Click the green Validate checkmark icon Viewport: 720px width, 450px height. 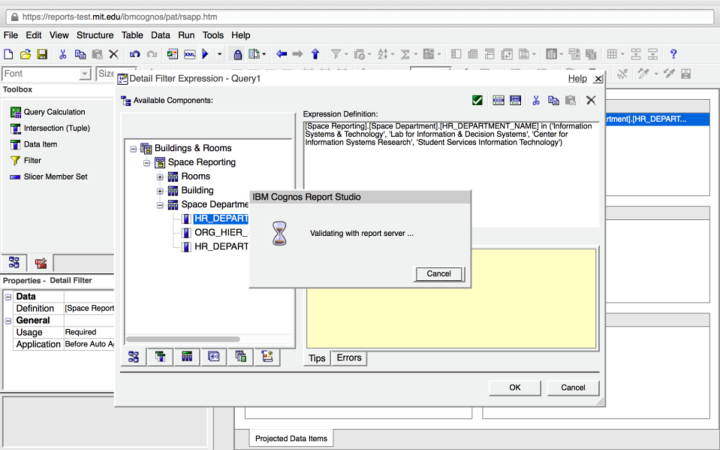click(477, 100)
